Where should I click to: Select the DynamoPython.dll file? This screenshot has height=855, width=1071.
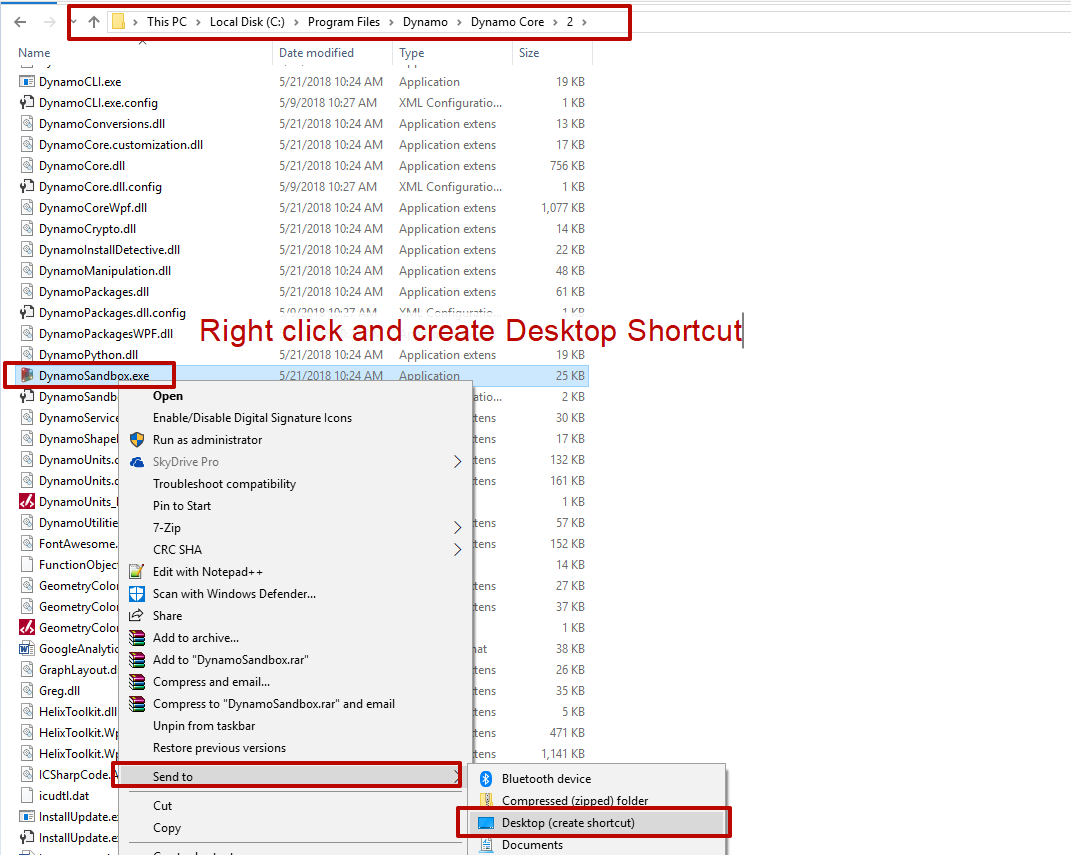(88, 354)
